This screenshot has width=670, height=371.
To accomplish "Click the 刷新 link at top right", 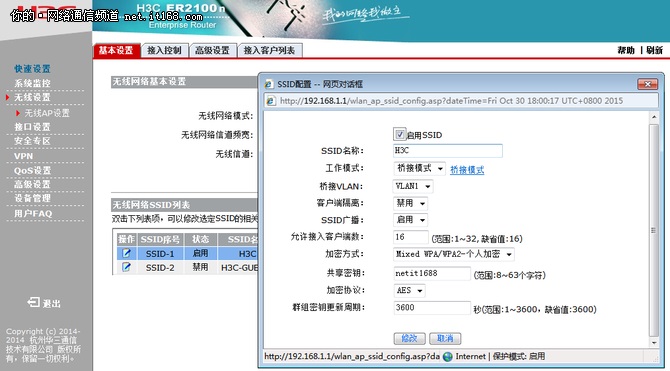I will (654, 50).
